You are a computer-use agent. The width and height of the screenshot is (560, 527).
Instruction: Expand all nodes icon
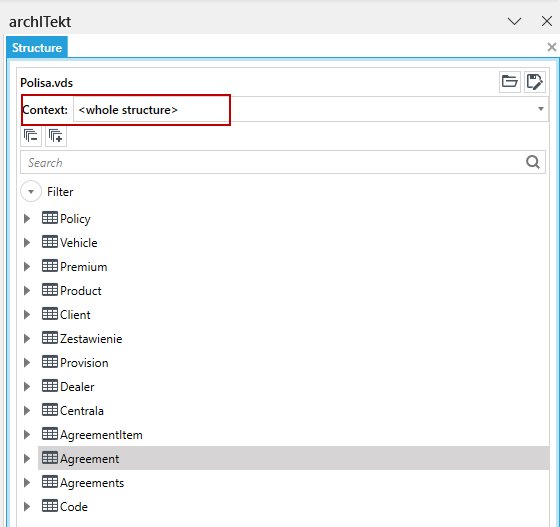[56, 136]
